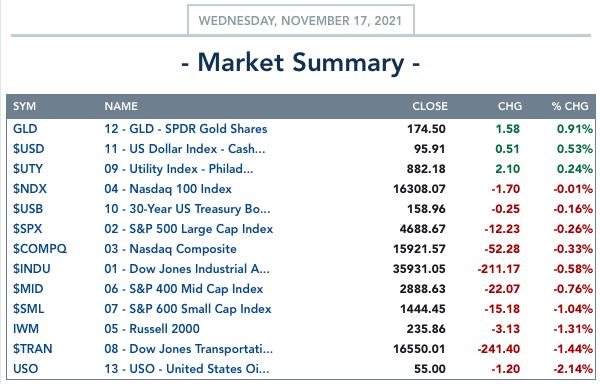Open Dow Jones Industrial Average row link

click(x=187, y=268)
